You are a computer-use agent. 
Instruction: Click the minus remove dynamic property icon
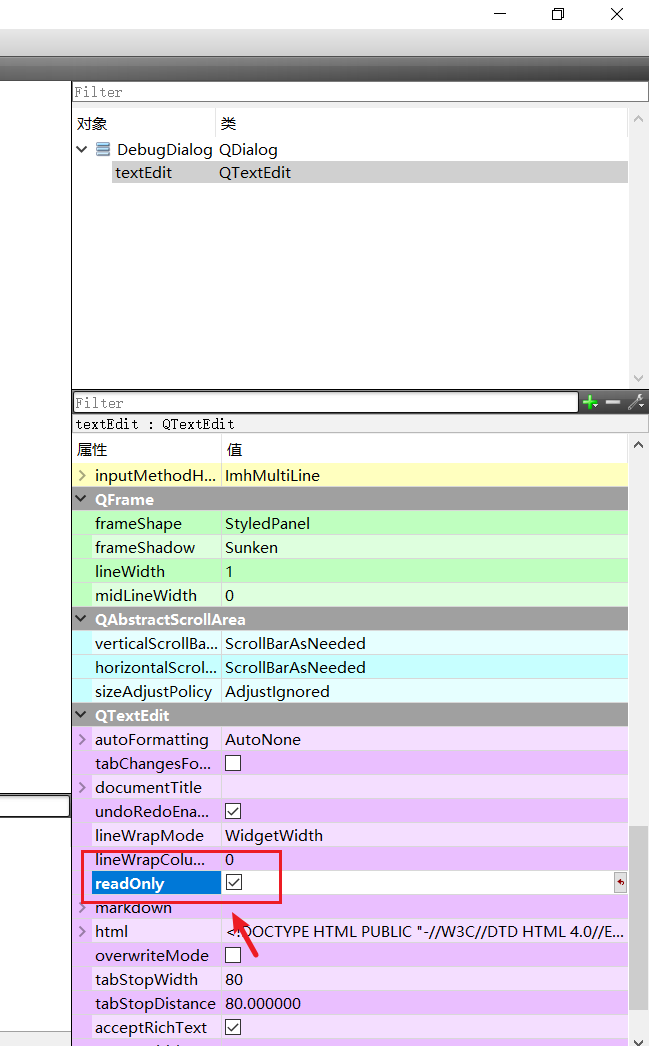613,402
